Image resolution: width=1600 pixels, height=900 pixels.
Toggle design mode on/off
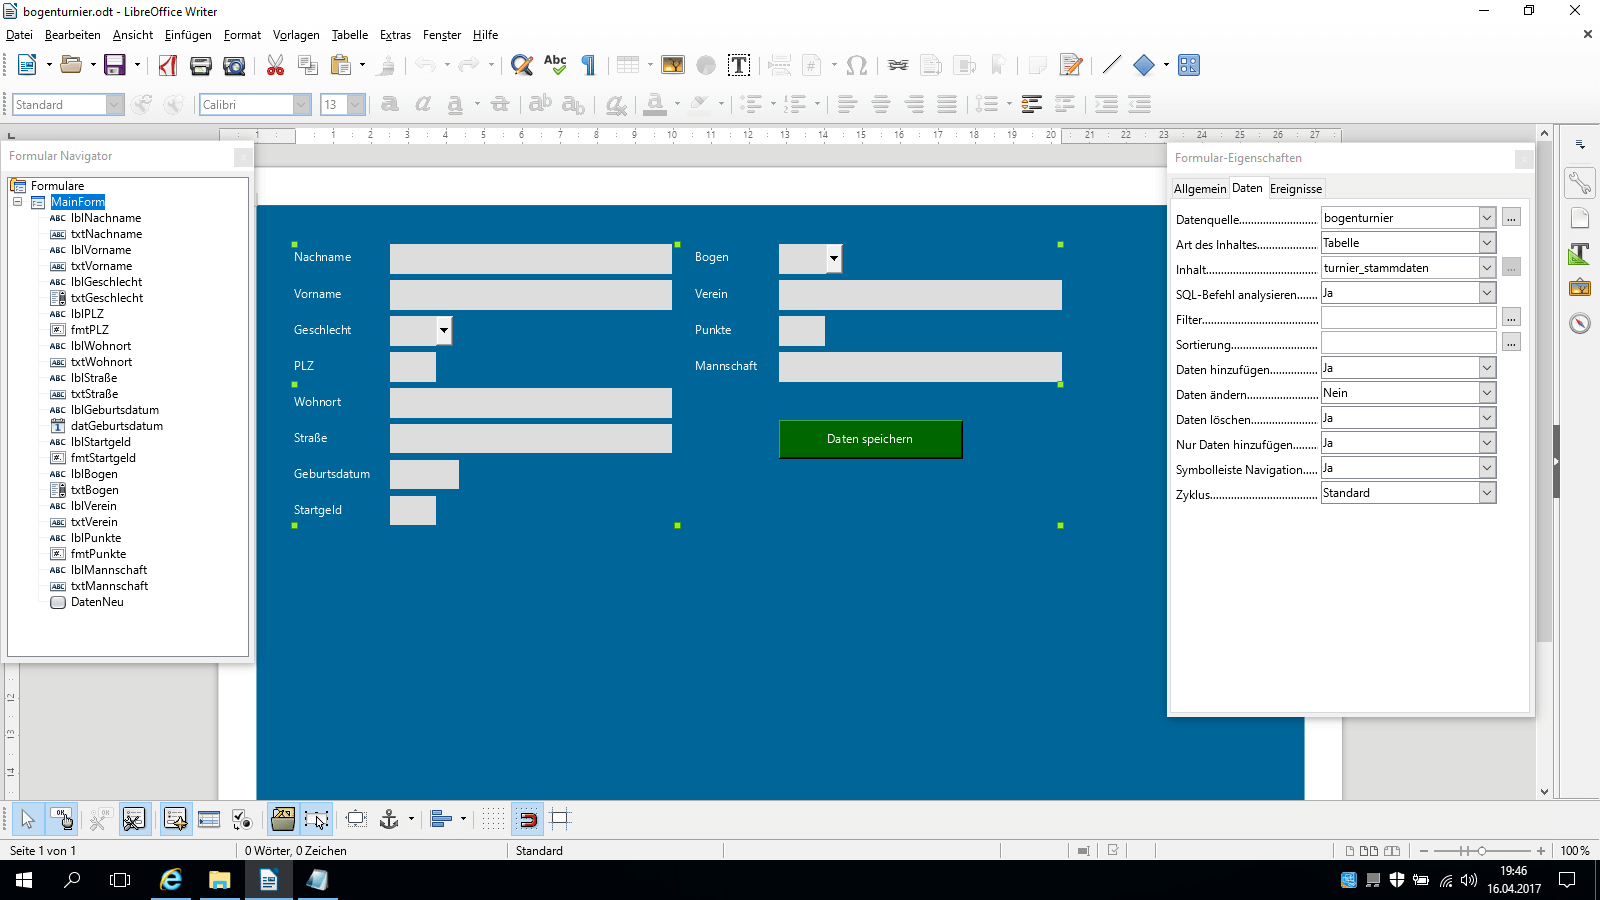point(61,820)
